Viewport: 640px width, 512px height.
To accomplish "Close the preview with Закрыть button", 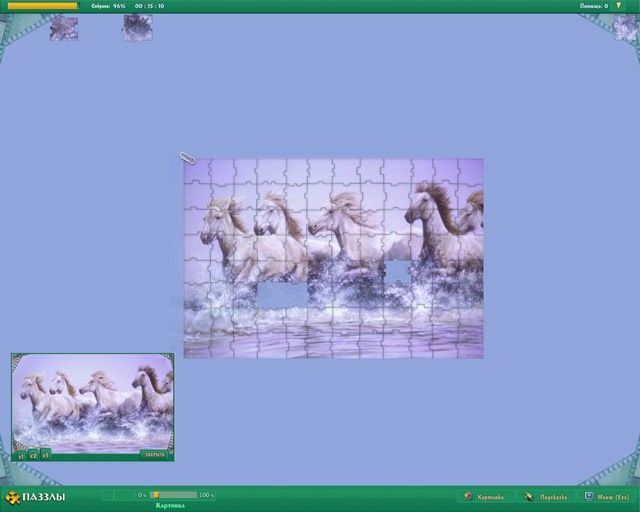I will click(153, 454).
